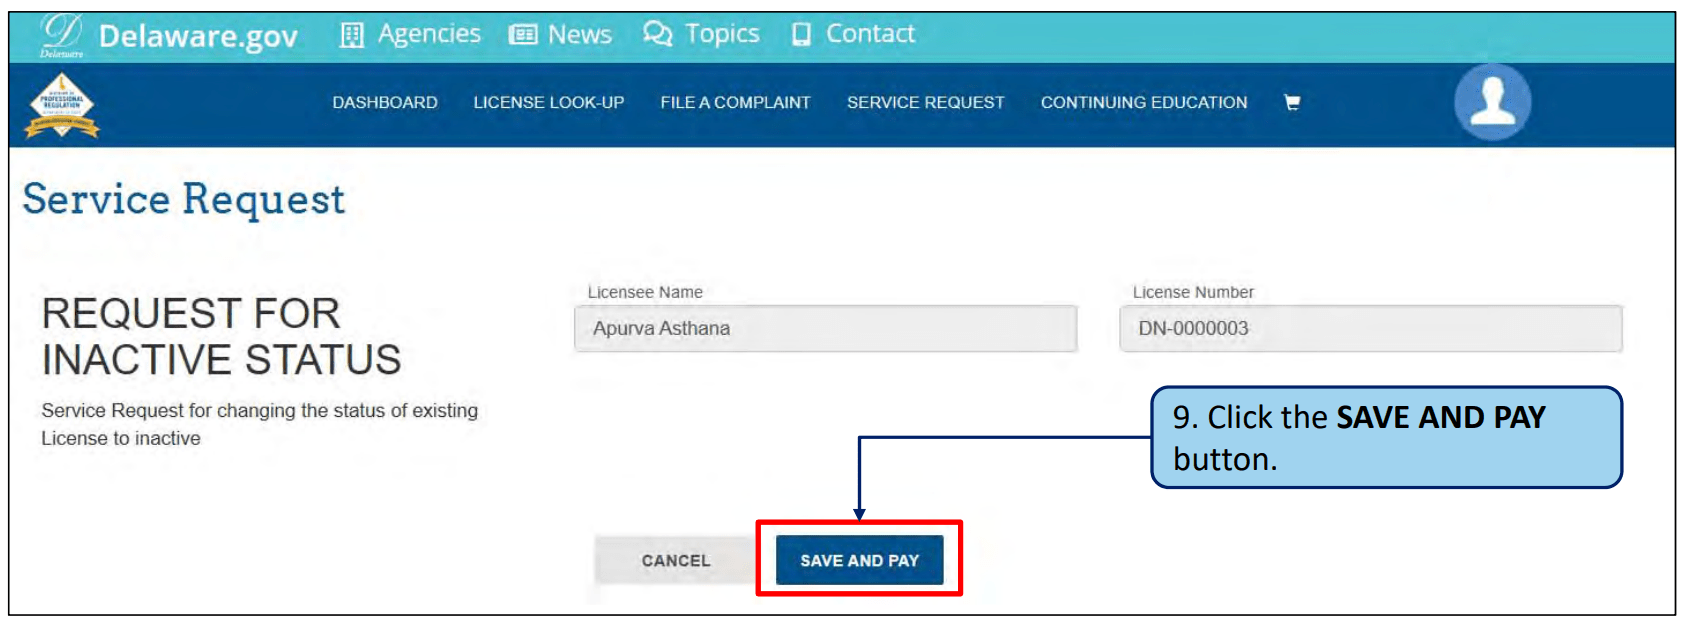This screenshot has height=624, width=1690.
Task: Open the Service Request nav item
Action: pyautogui.click(x=926, y=102)
